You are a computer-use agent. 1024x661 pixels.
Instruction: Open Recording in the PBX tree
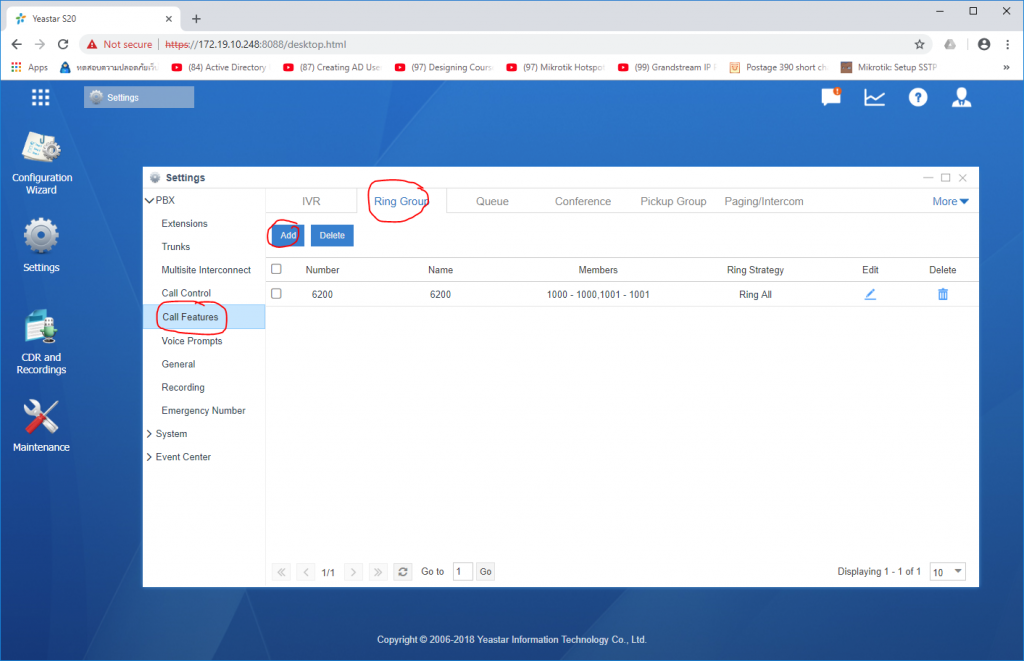183,387
